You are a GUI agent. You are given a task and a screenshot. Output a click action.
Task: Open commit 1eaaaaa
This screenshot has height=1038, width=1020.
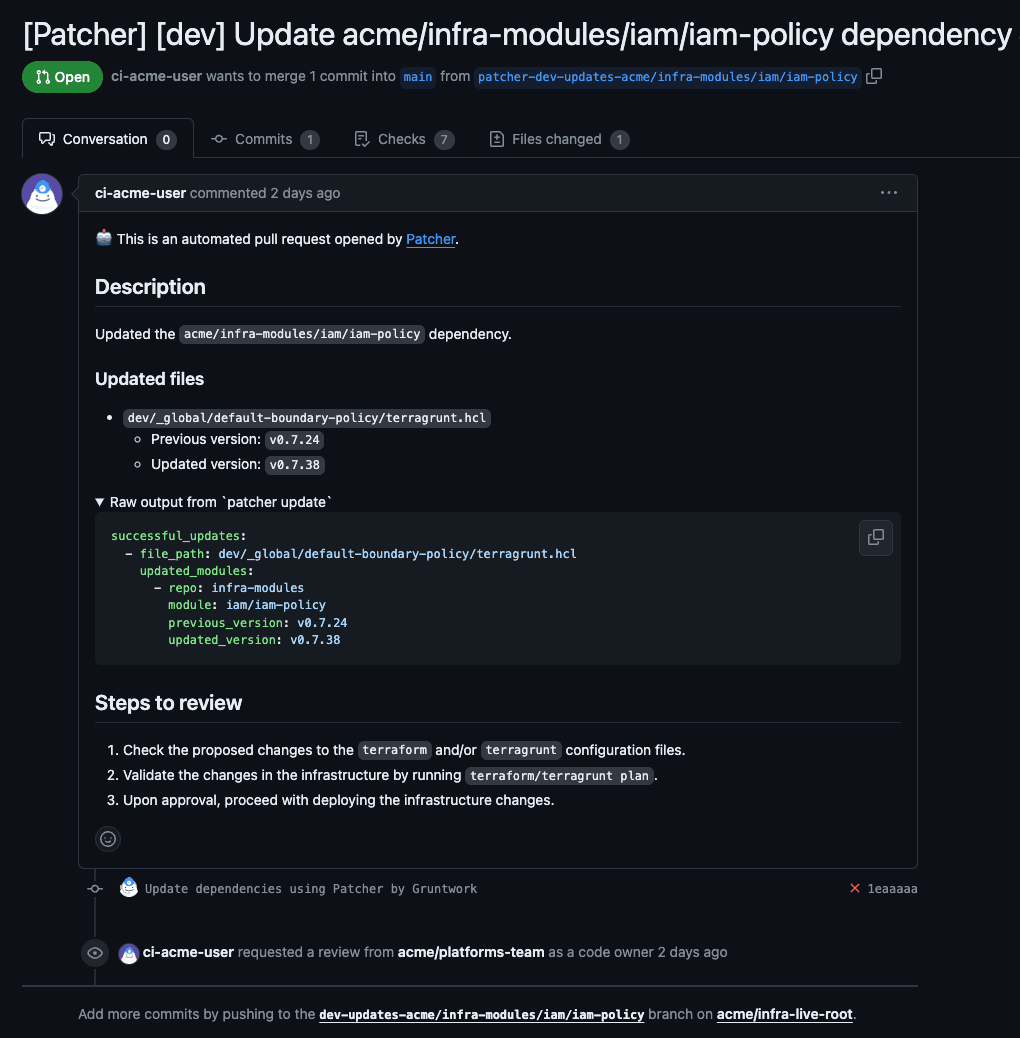[892, 888]
